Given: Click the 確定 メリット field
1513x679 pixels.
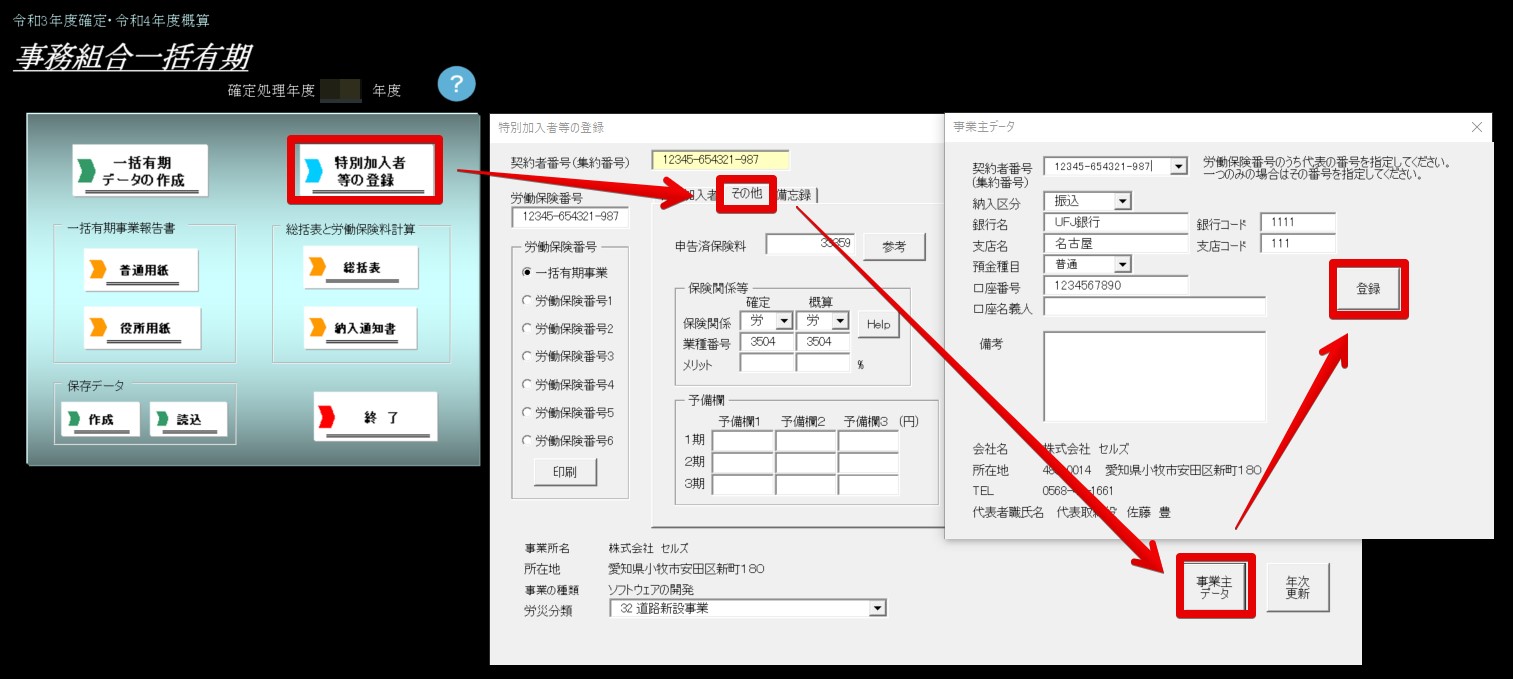Looking at the screenshot, I should click(766, 363).
